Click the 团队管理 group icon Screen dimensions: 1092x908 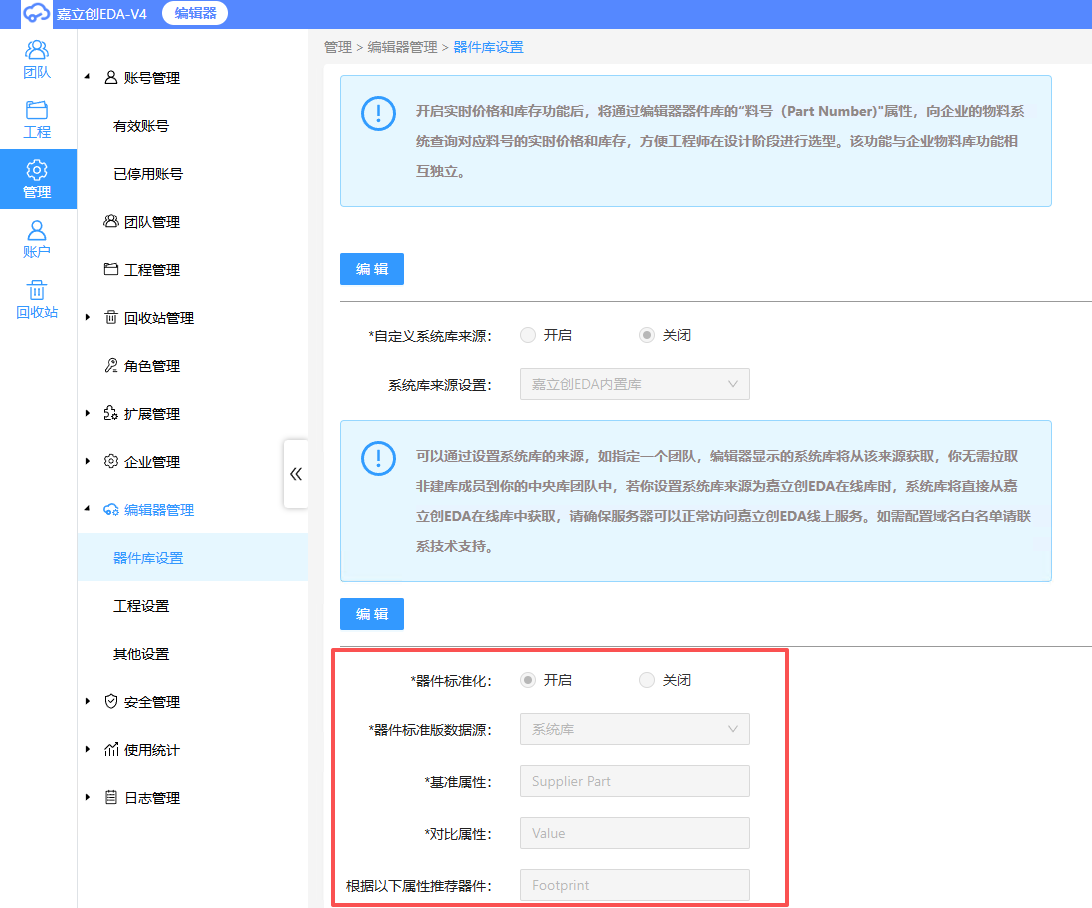(111, 221)
